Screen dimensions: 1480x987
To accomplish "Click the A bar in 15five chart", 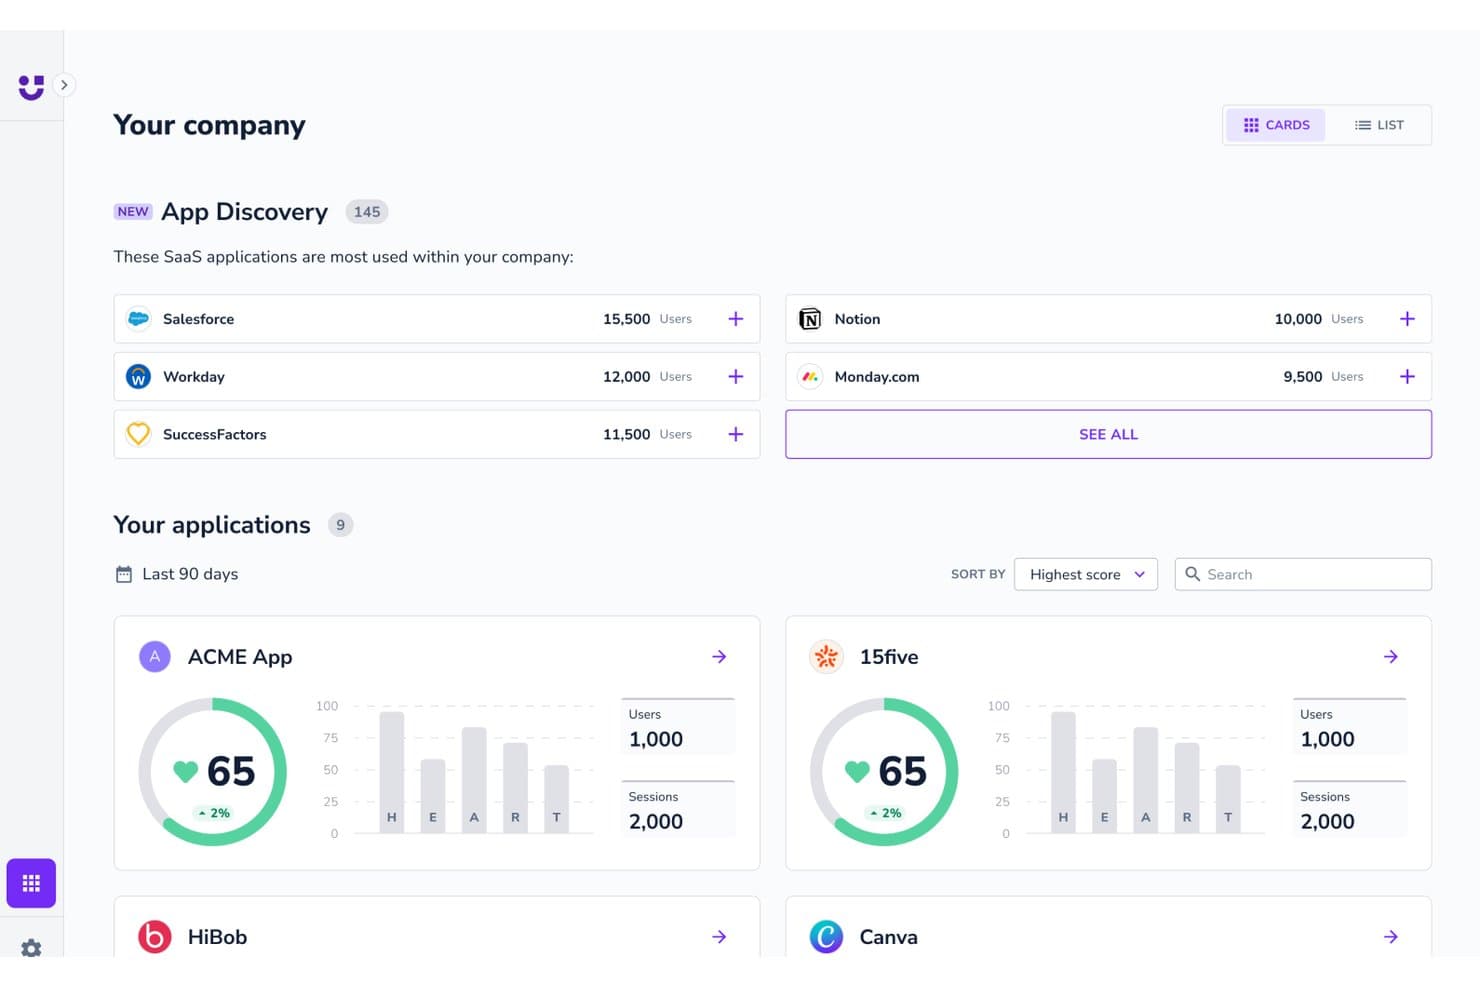I will coord(1146,779).
